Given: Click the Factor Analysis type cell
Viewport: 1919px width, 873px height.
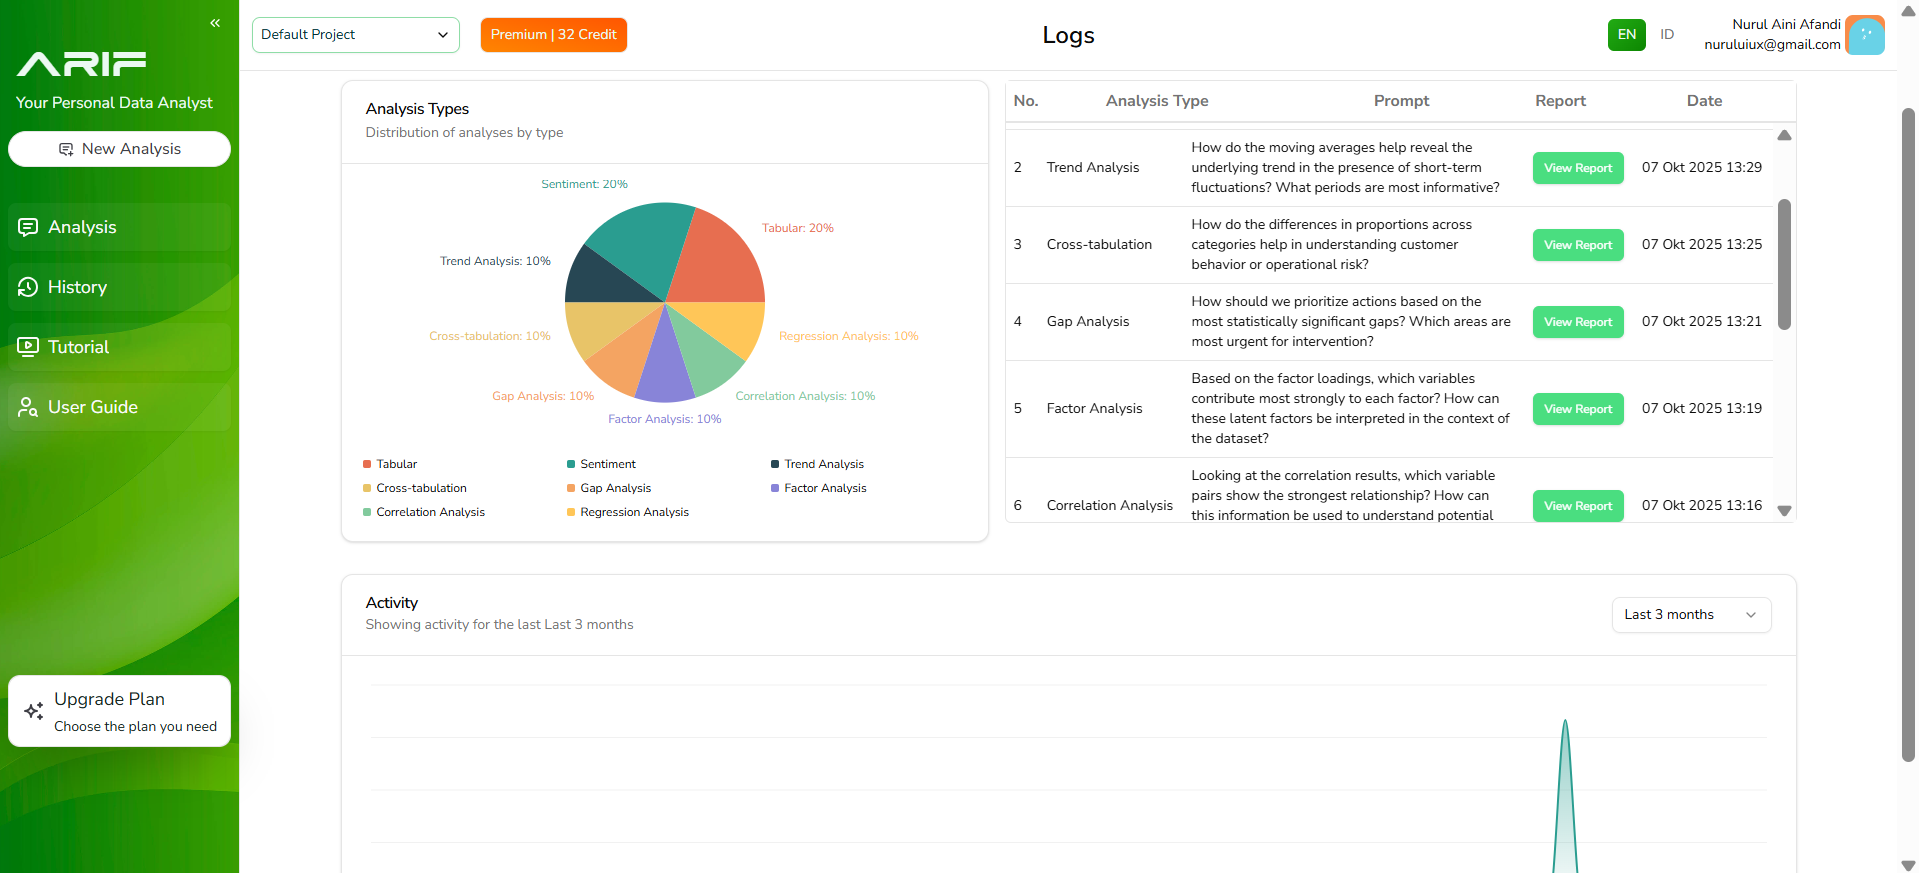Looking at the screenshot, I should (1094, 408).
